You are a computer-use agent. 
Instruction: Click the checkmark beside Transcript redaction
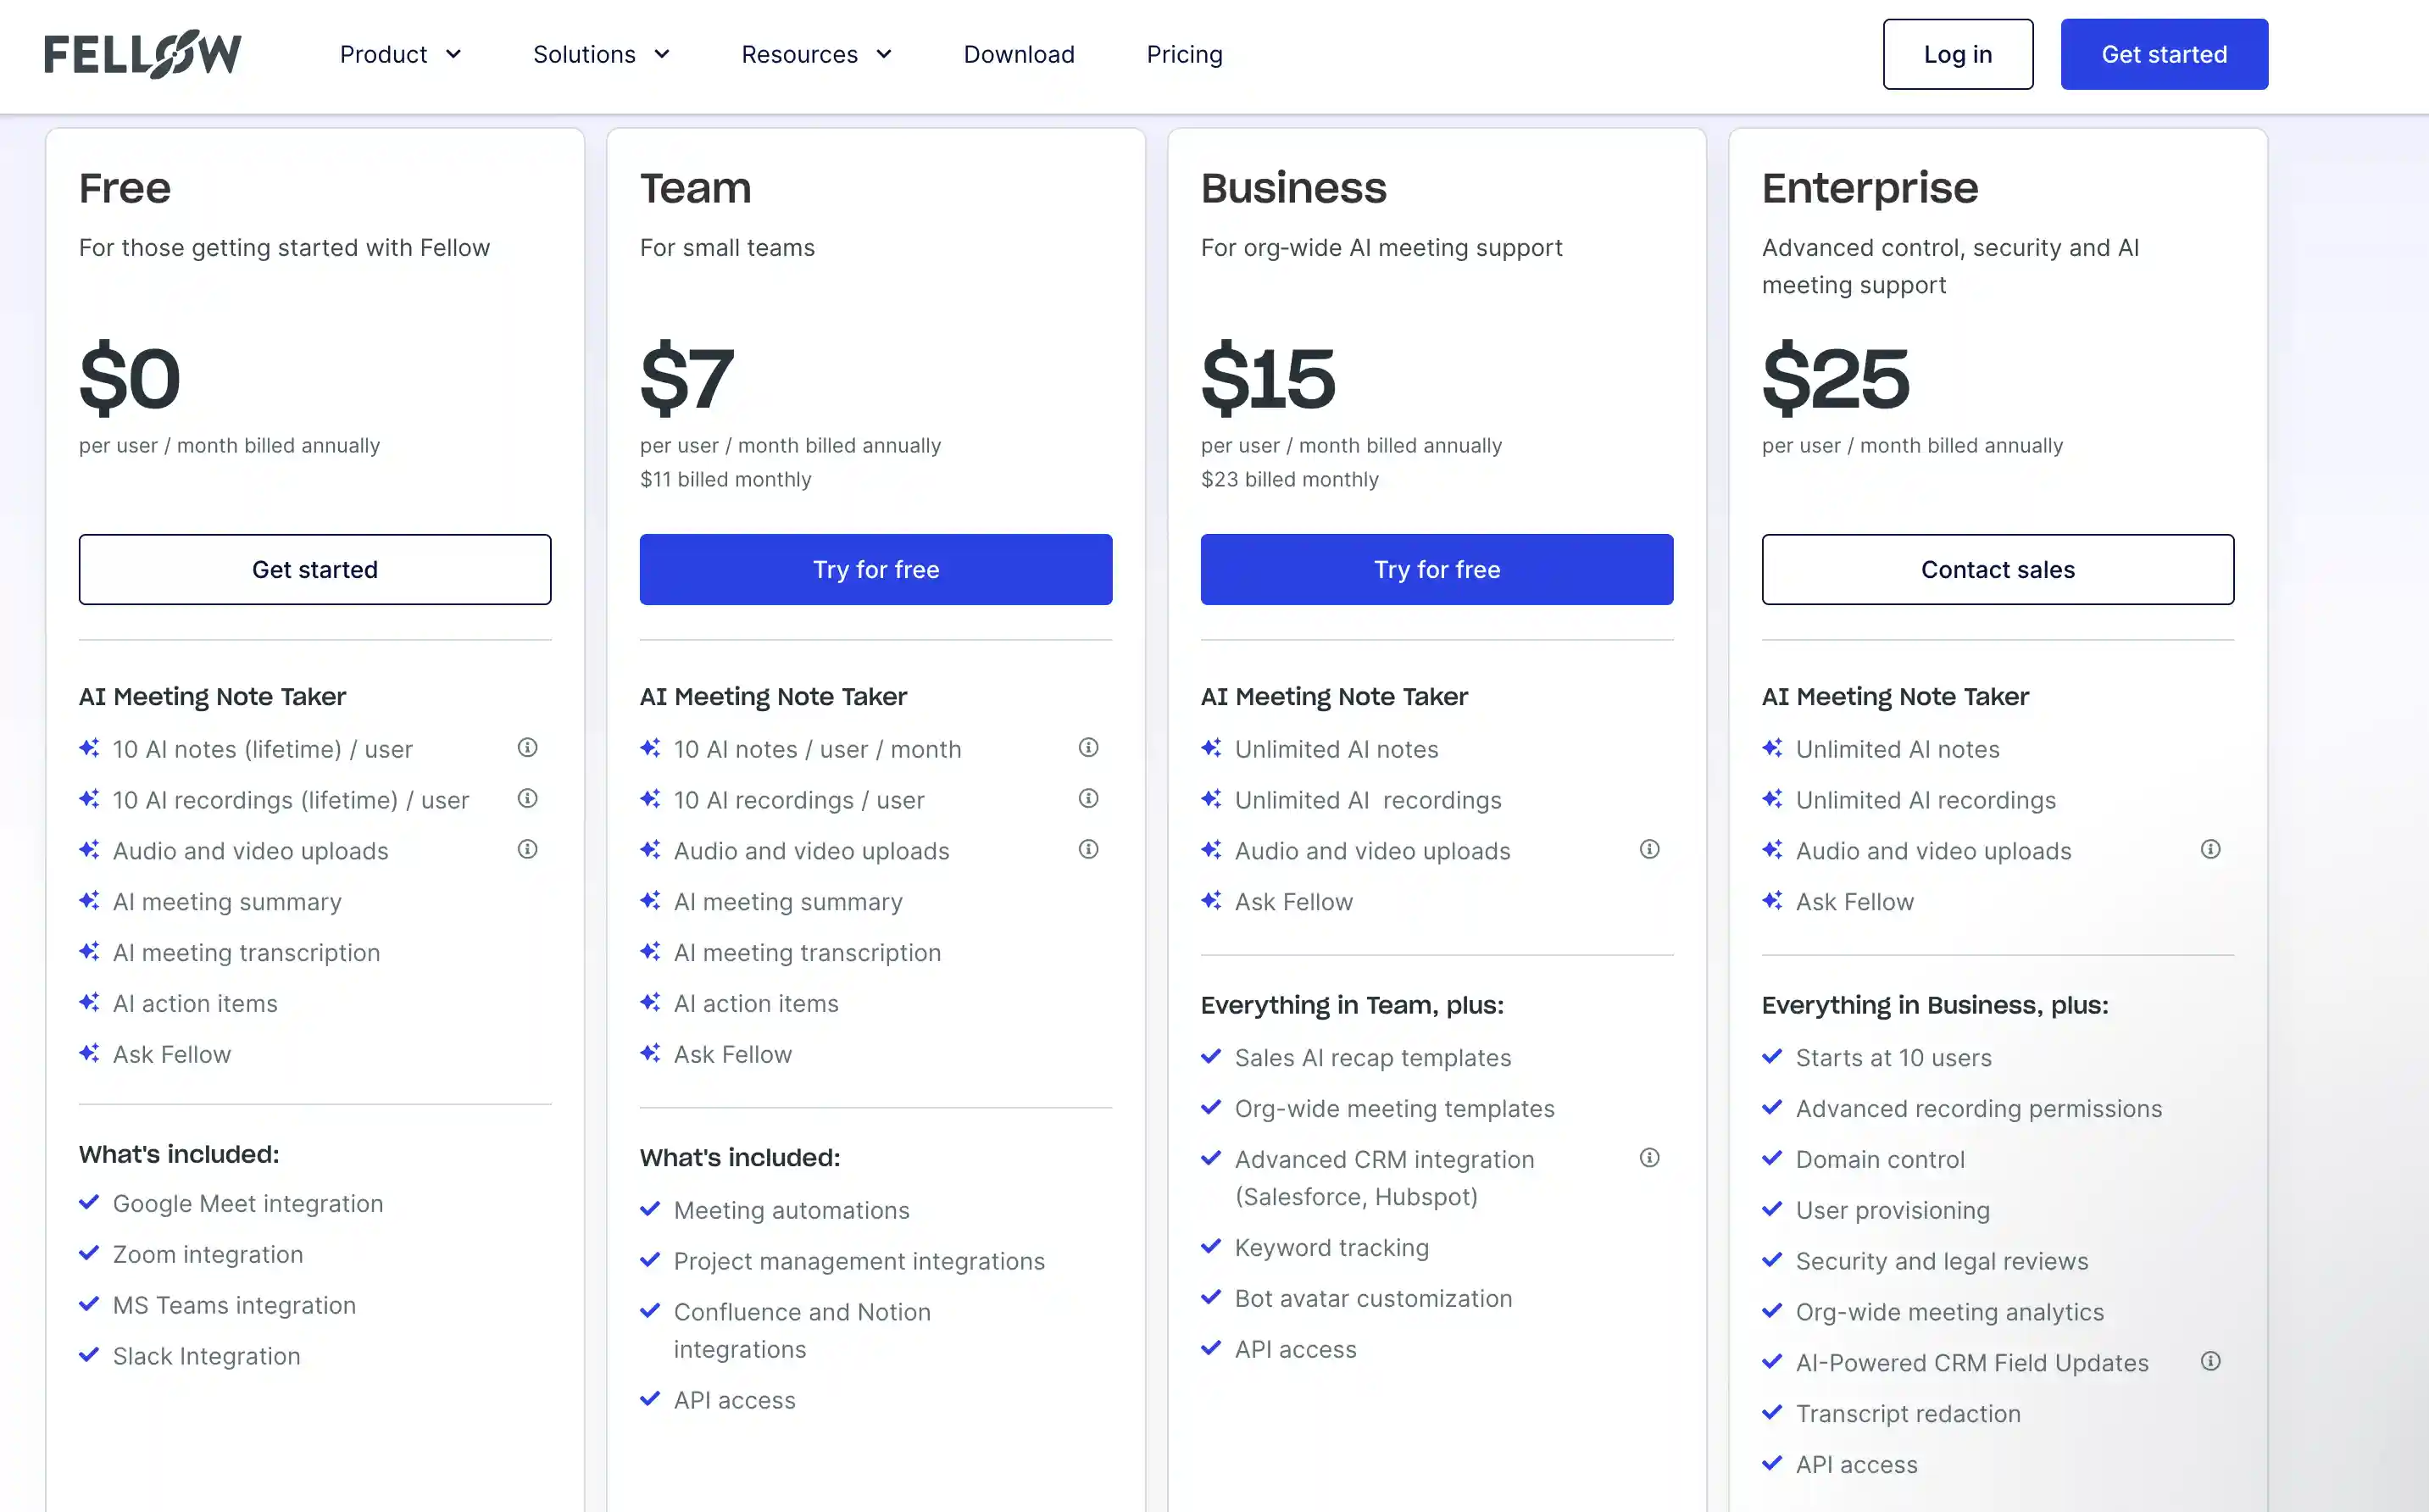[1772, 1413]
